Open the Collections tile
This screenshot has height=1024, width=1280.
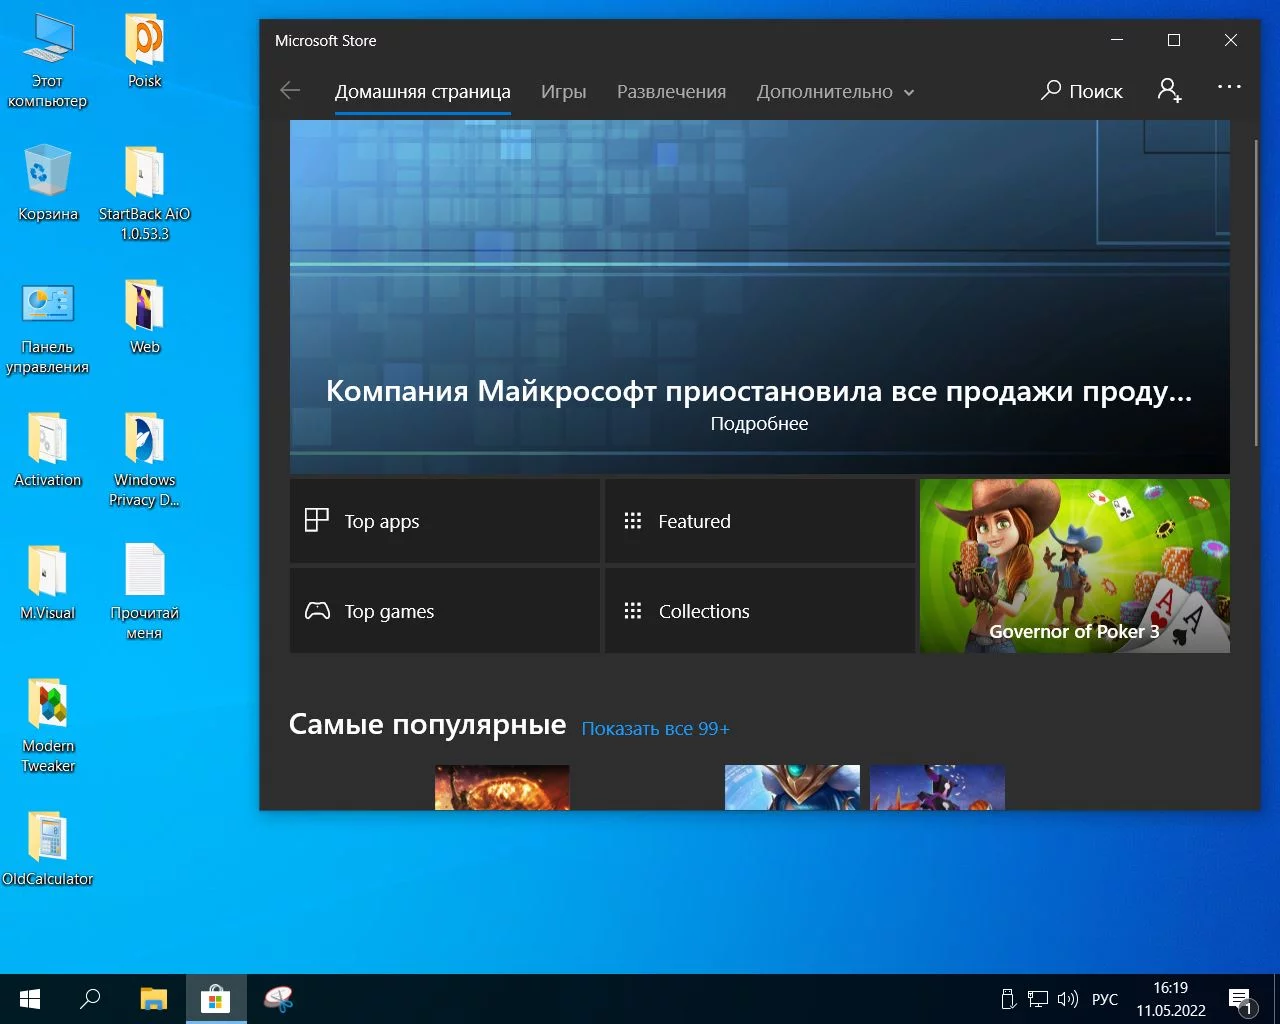pos(760,611)
